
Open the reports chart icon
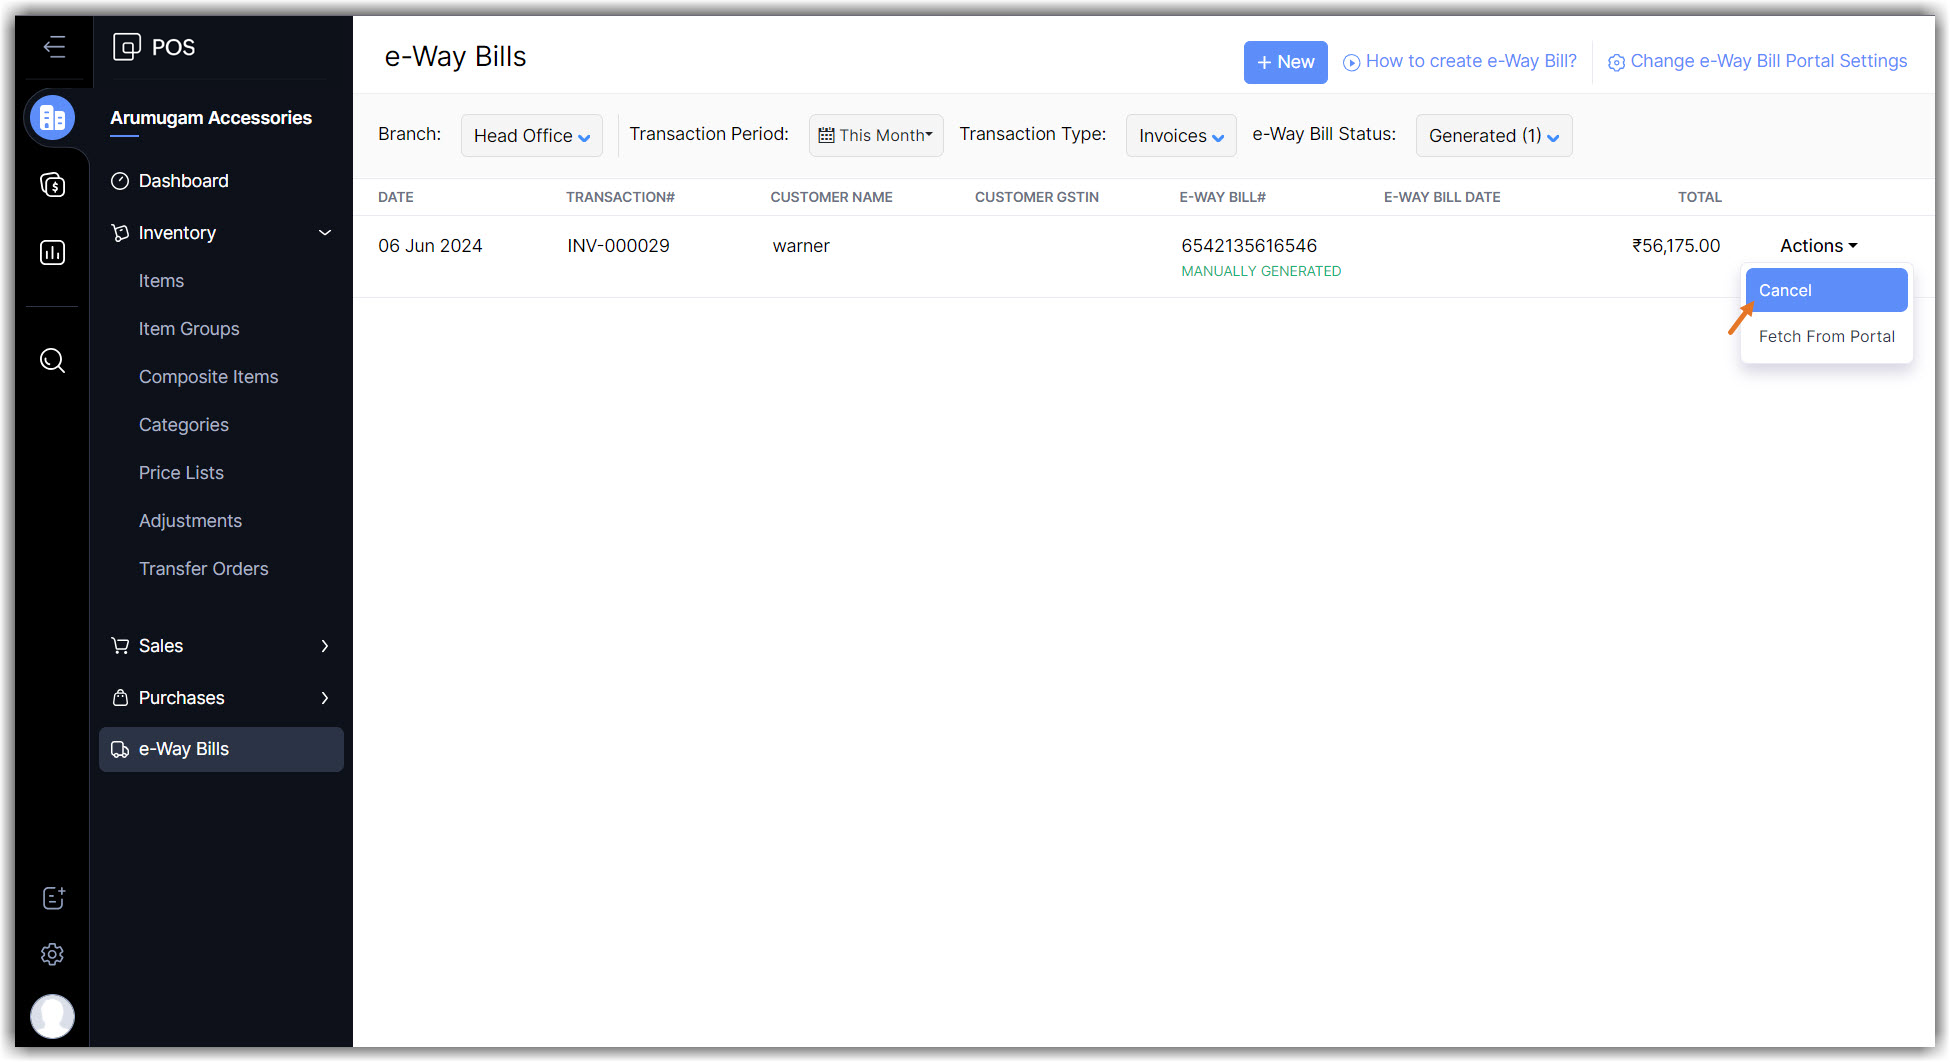pos(53,253)
